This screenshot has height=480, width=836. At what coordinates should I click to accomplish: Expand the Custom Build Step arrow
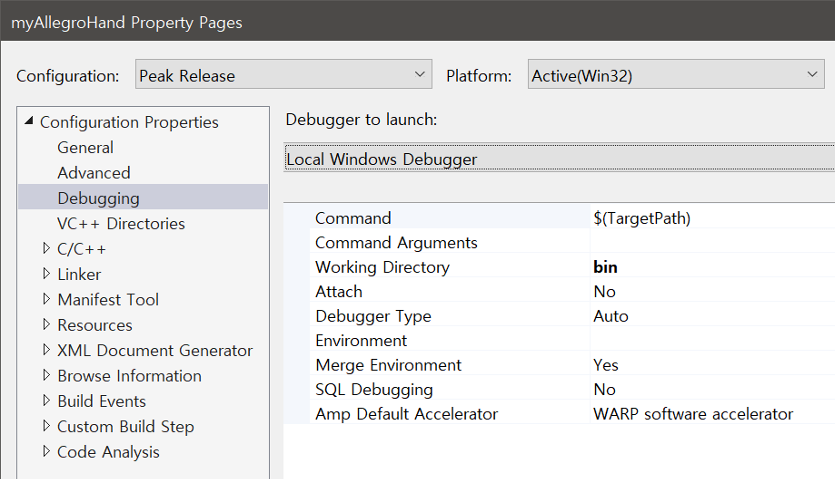(46, 426)
